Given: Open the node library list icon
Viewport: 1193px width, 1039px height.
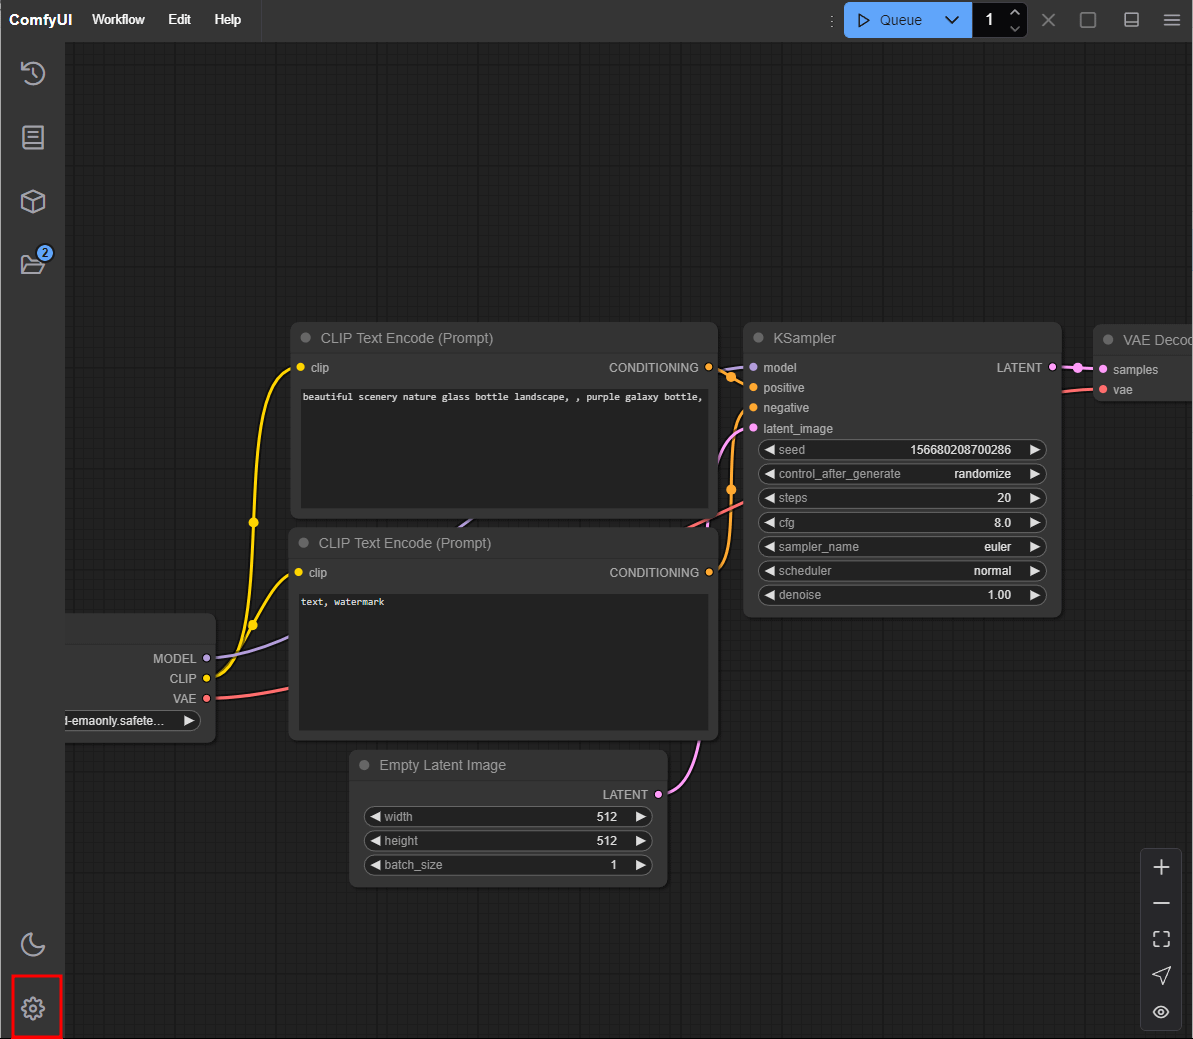Looking at the screenshot, I should tap(33, 138).
